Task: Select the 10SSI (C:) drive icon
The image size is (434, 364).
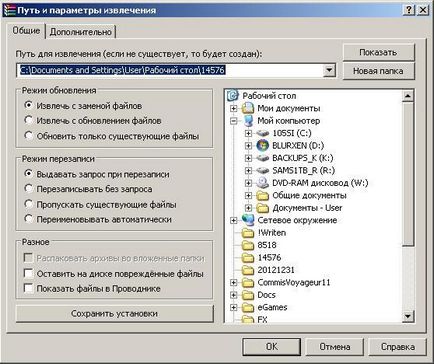Action: [x=263, y=133]
